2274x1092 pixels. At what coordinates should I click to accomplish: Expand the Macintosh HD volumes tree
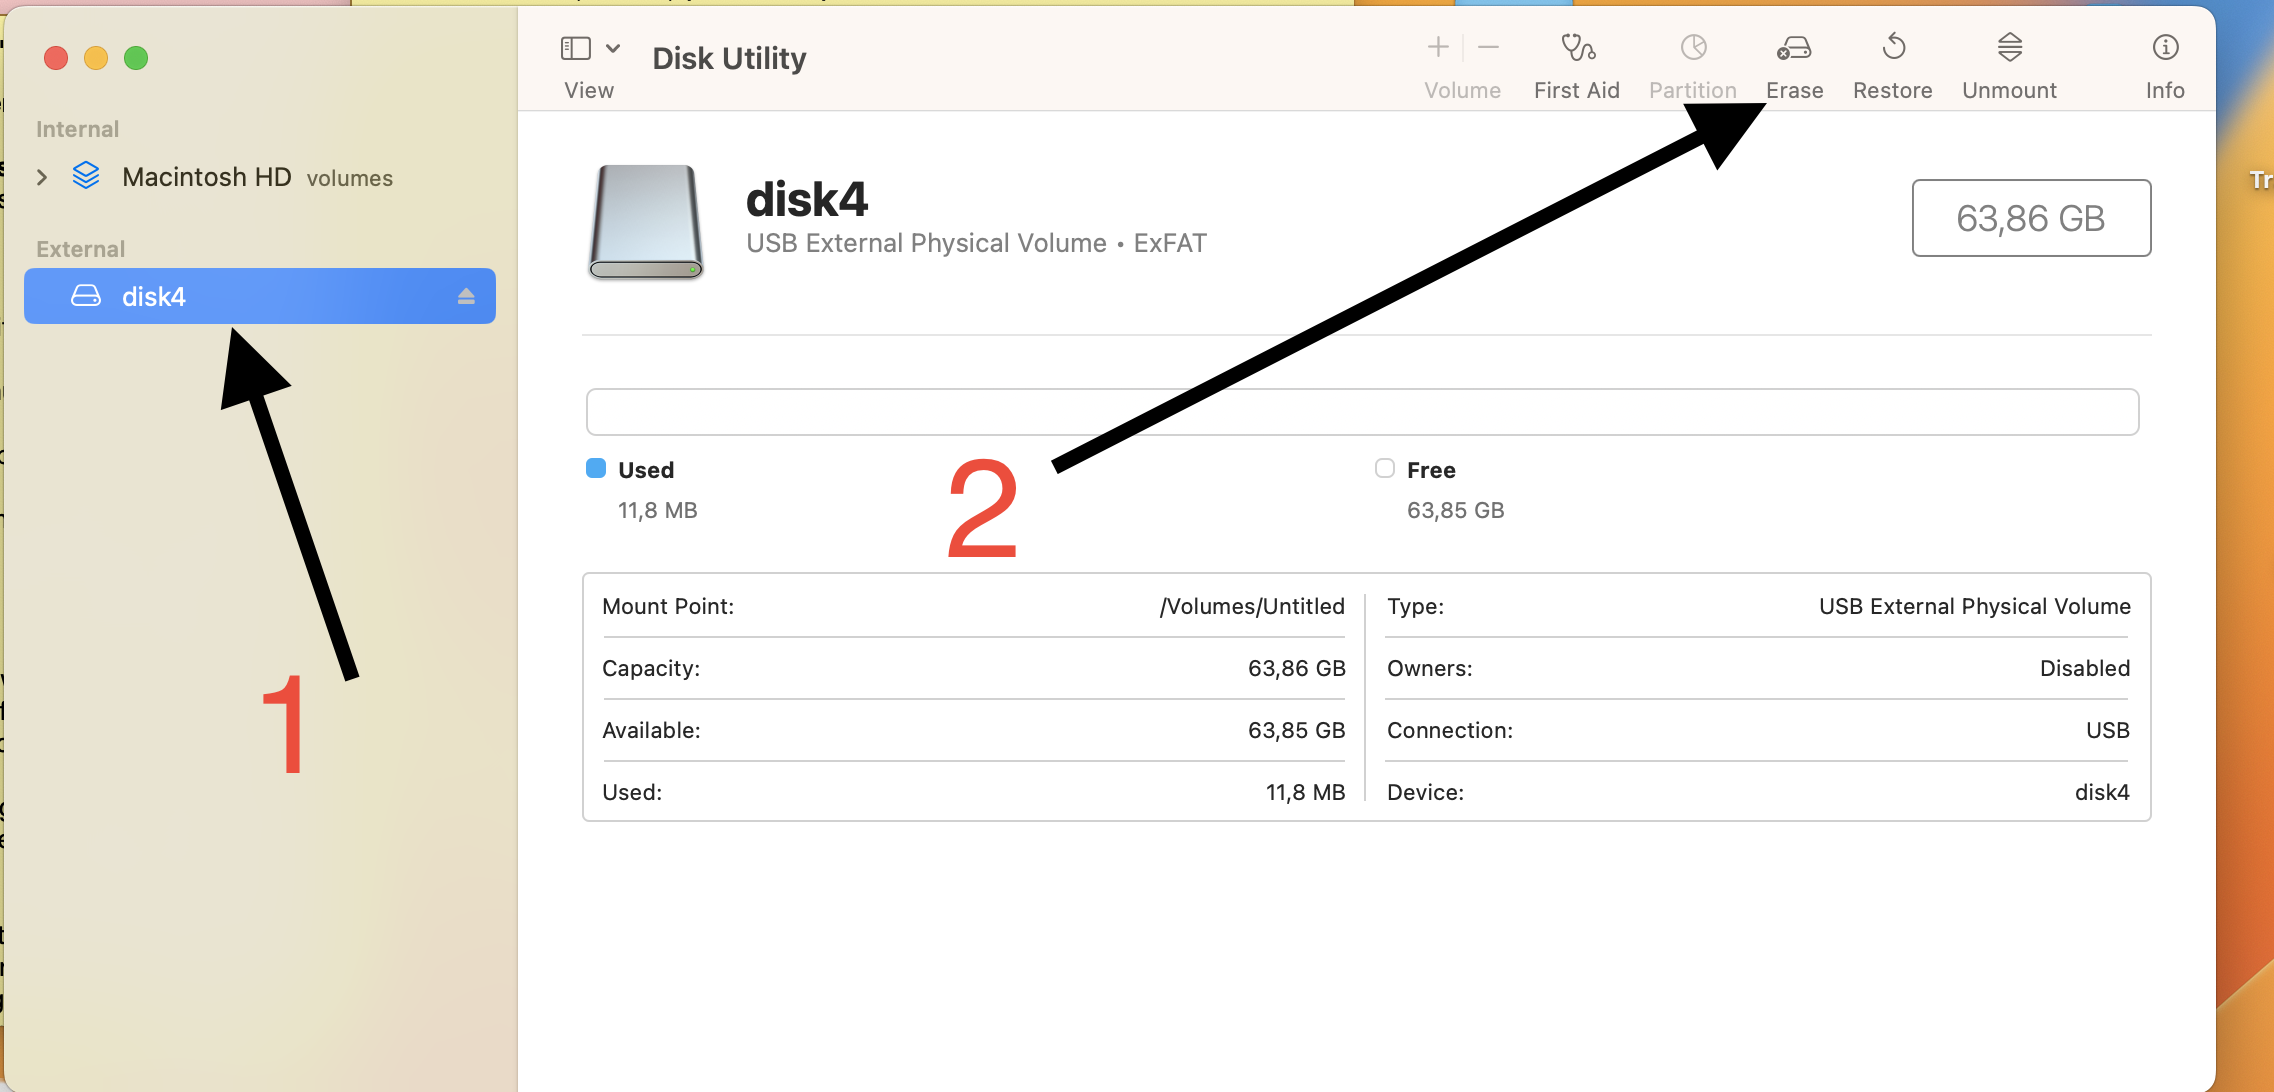[42, 177]
